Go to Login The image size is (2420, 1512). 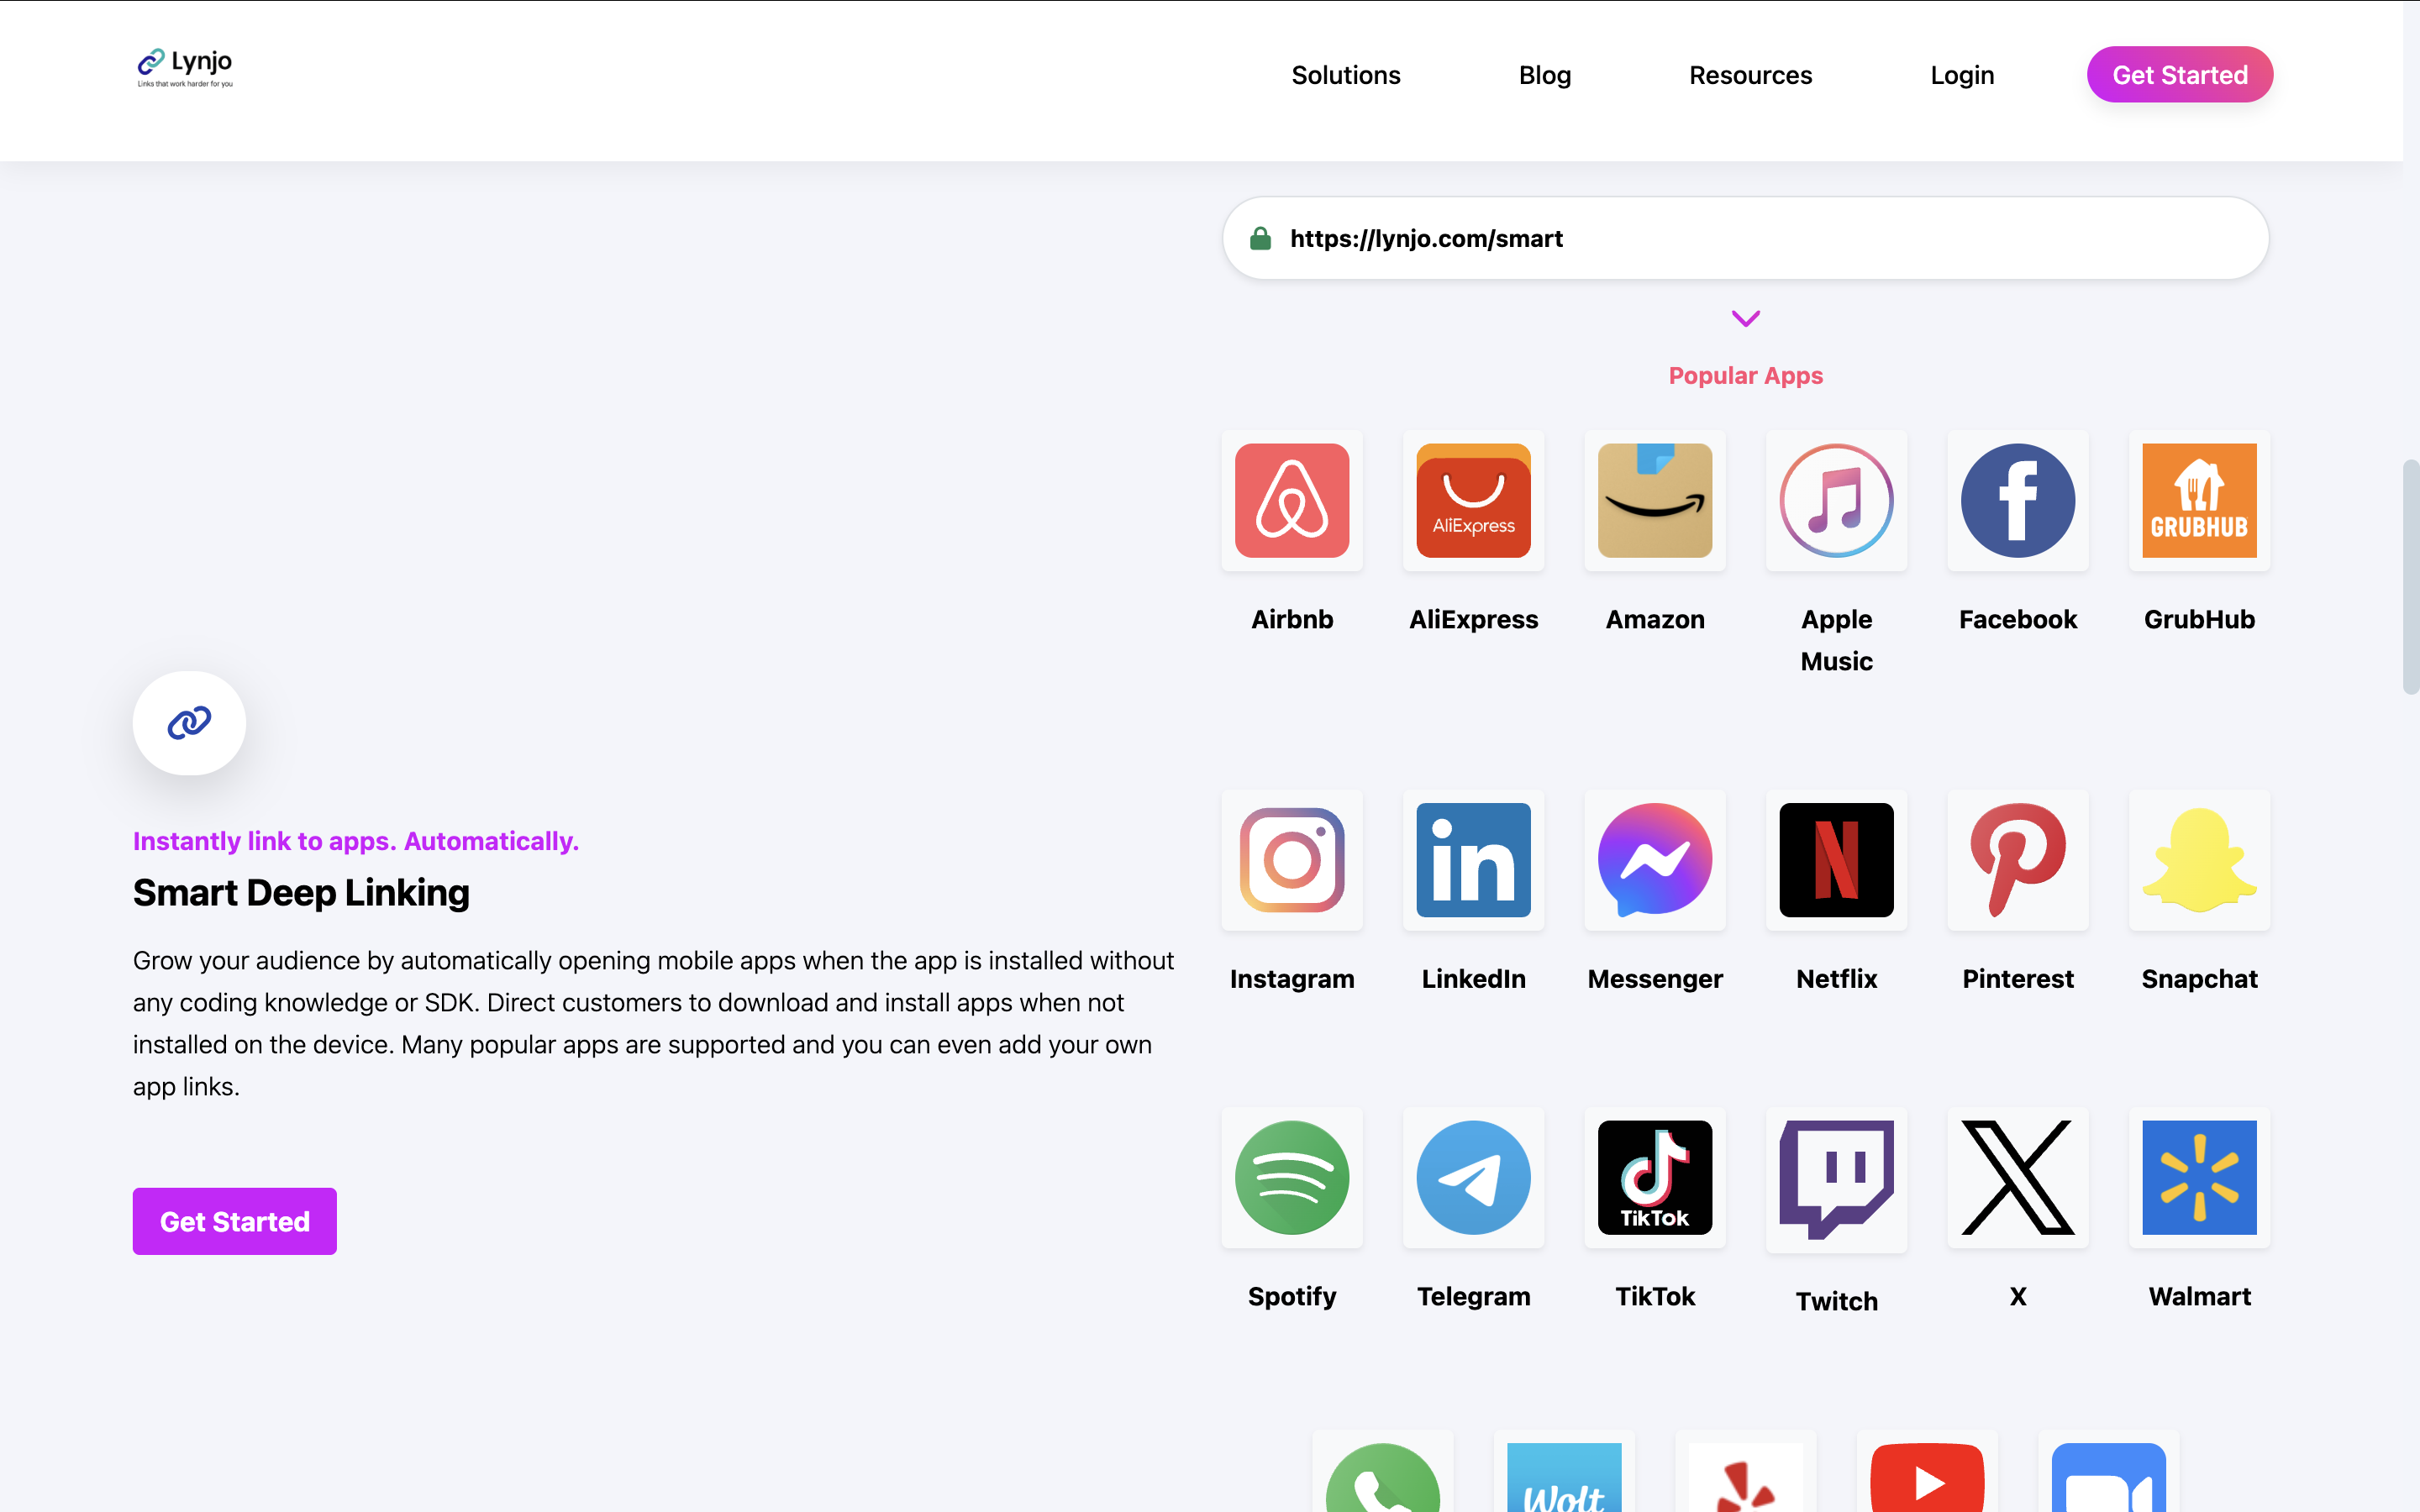1962,75
